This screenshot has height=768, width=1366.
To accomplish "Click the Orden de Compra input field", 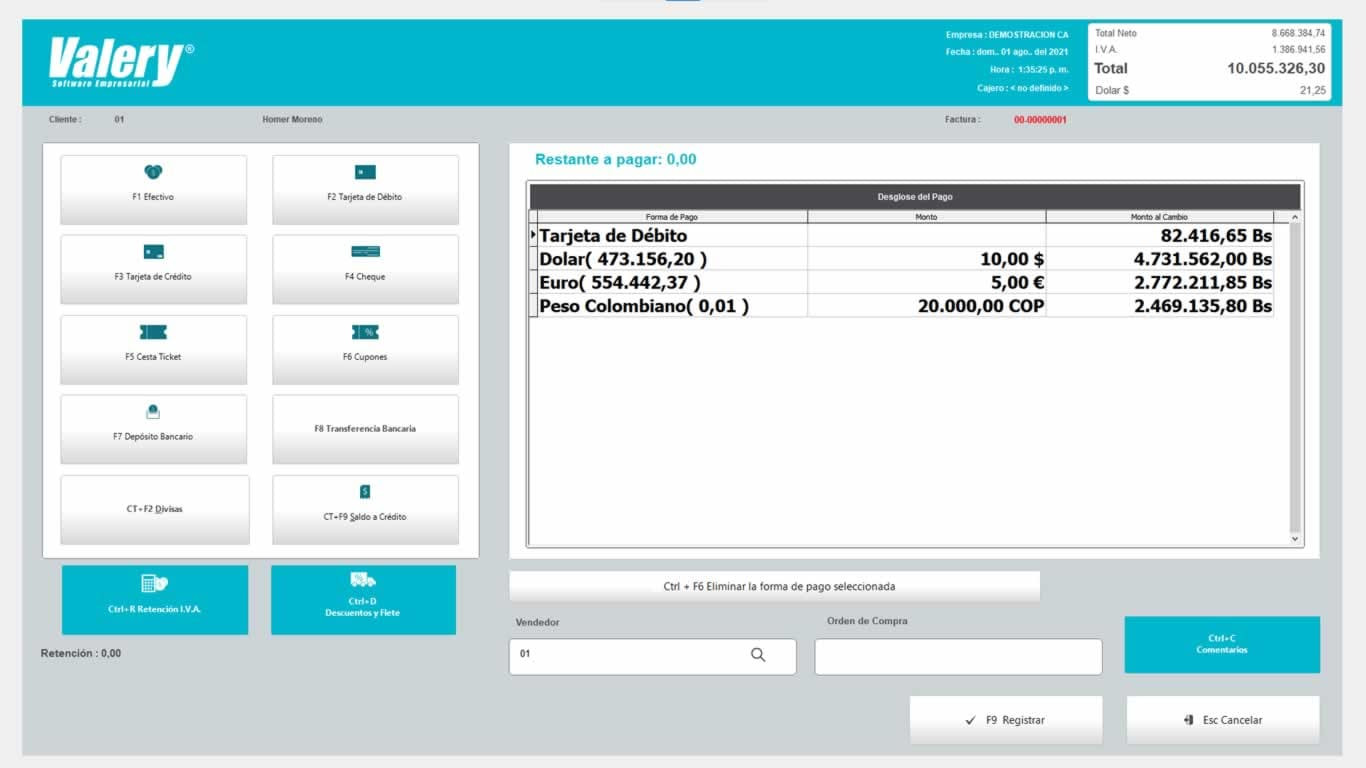I will click(957, 657).
